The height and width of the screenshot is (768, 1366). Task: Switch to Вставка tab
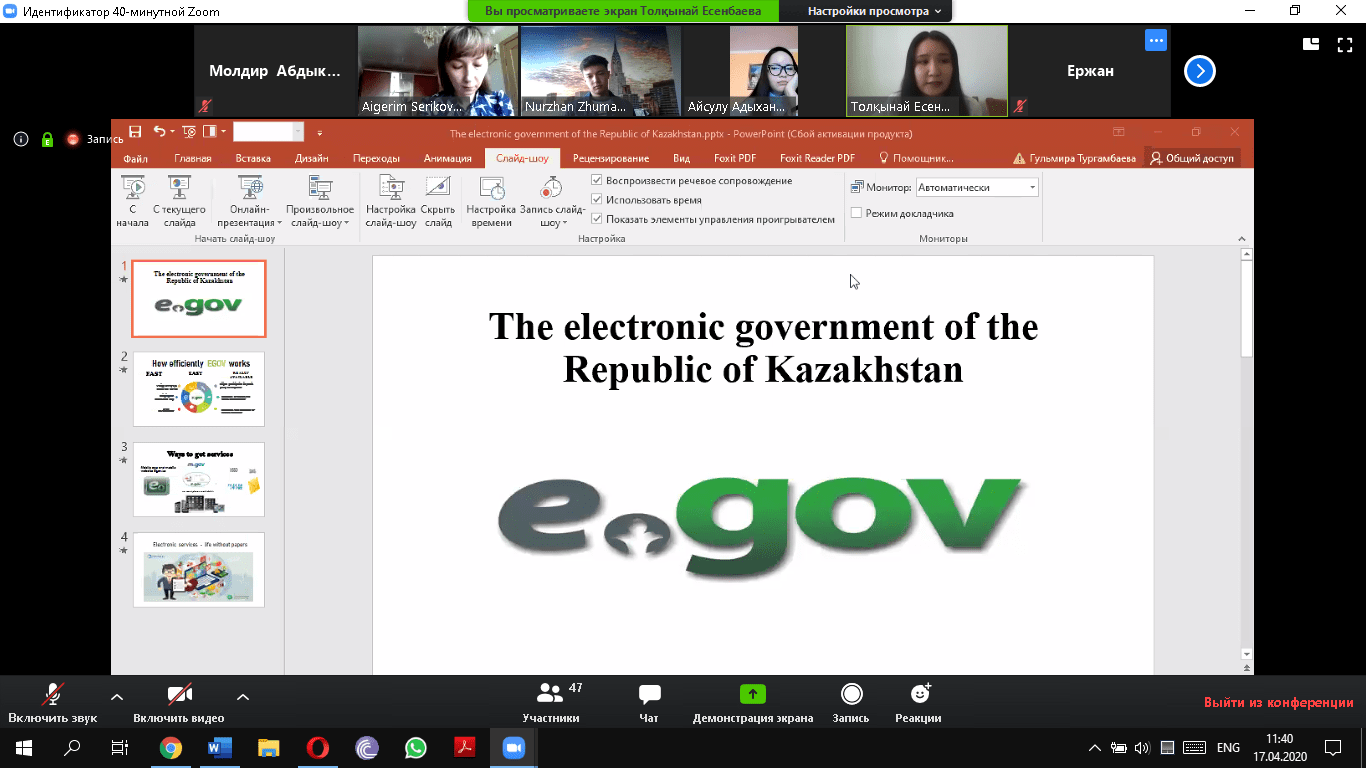[x=253, y=158]
